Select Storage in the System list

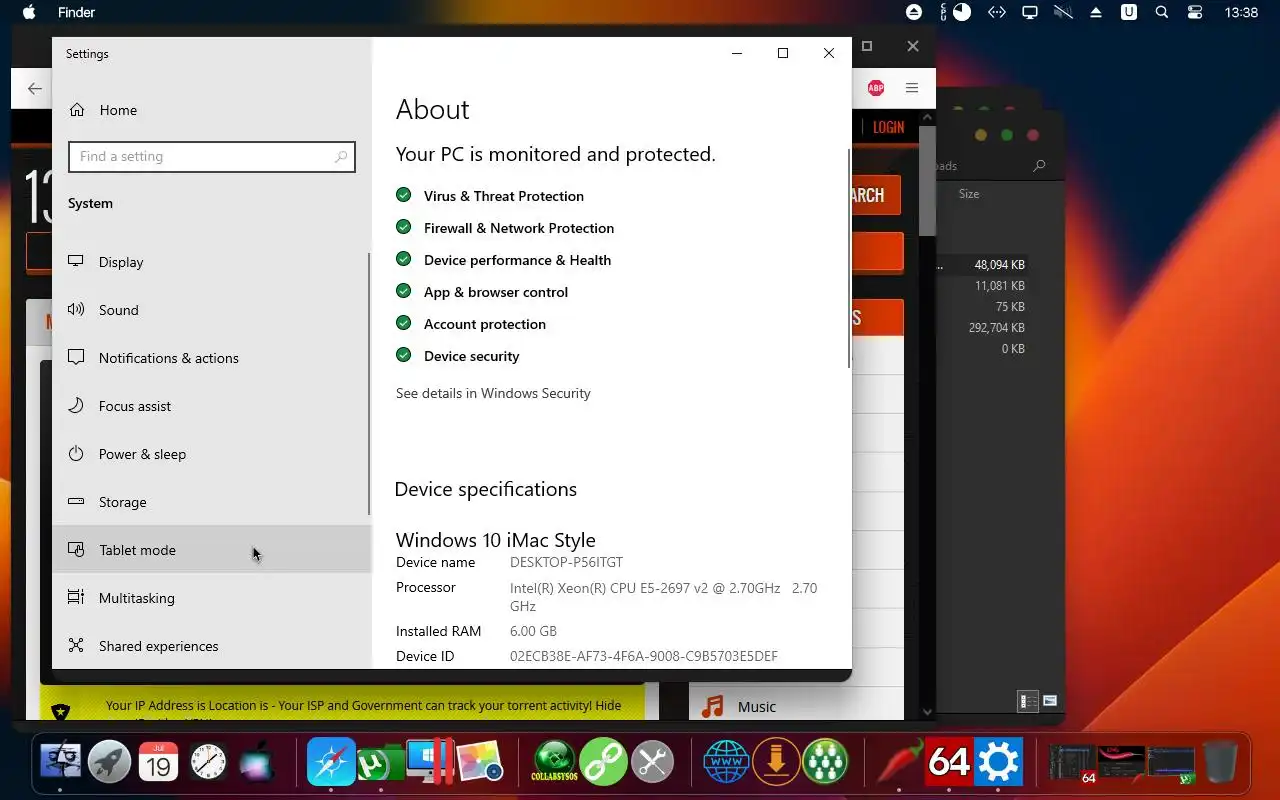(x=211, y=502)
